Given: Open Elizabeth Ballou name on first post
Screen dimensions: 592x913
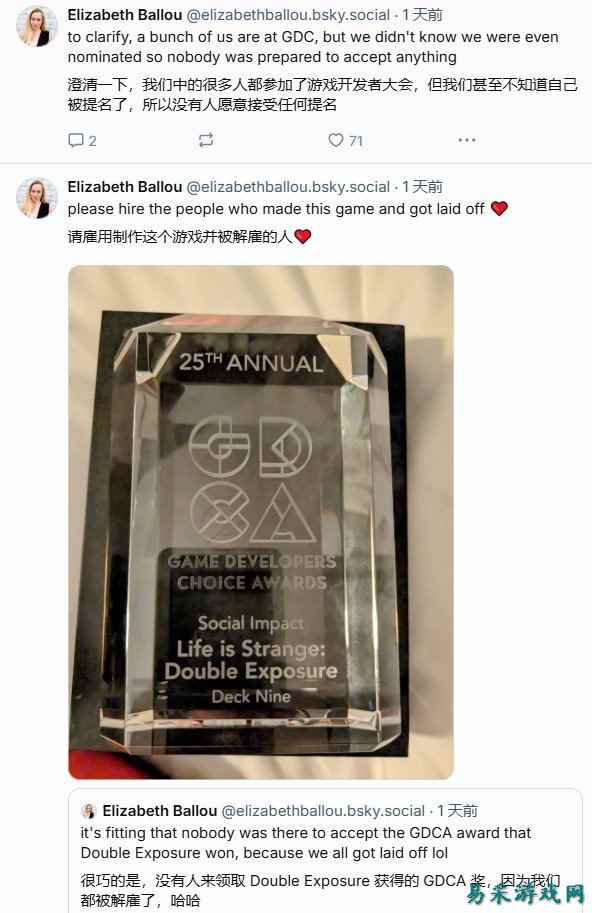Looking at the screenshot, I should [x=125, y=15].
